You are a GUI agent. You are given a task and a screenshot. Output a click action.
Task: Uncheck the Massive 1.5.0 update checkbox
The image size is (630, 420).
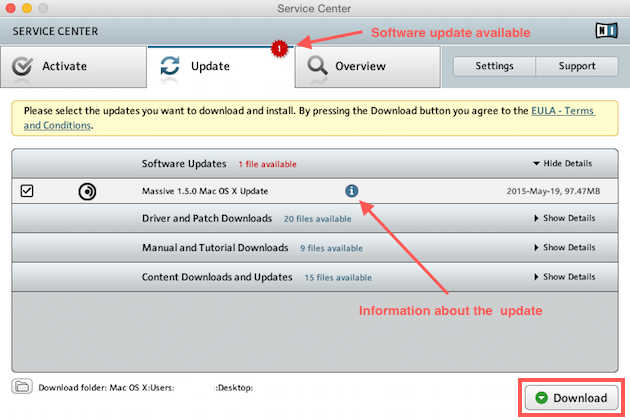click(27, 191)
